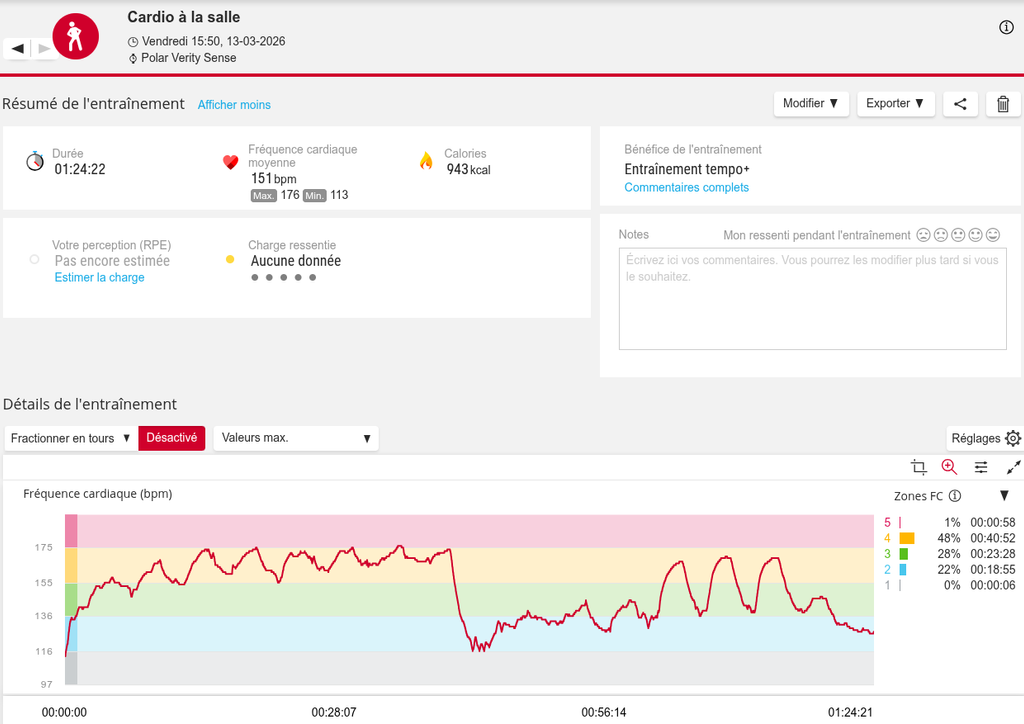Open the chart sliders filter icon
1024x724 pixels.
[x=981, y=467]
